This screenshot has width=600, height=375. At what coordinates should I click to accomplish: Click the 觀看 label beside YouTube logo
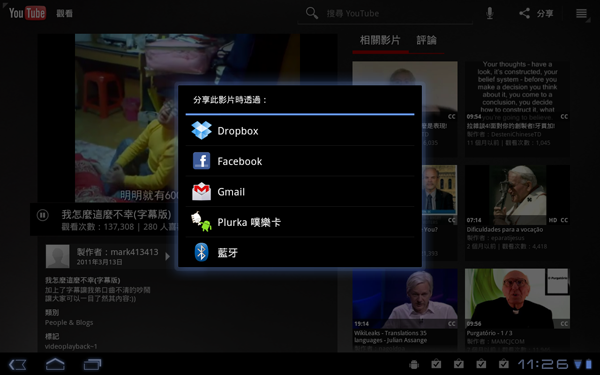point(64,14)
